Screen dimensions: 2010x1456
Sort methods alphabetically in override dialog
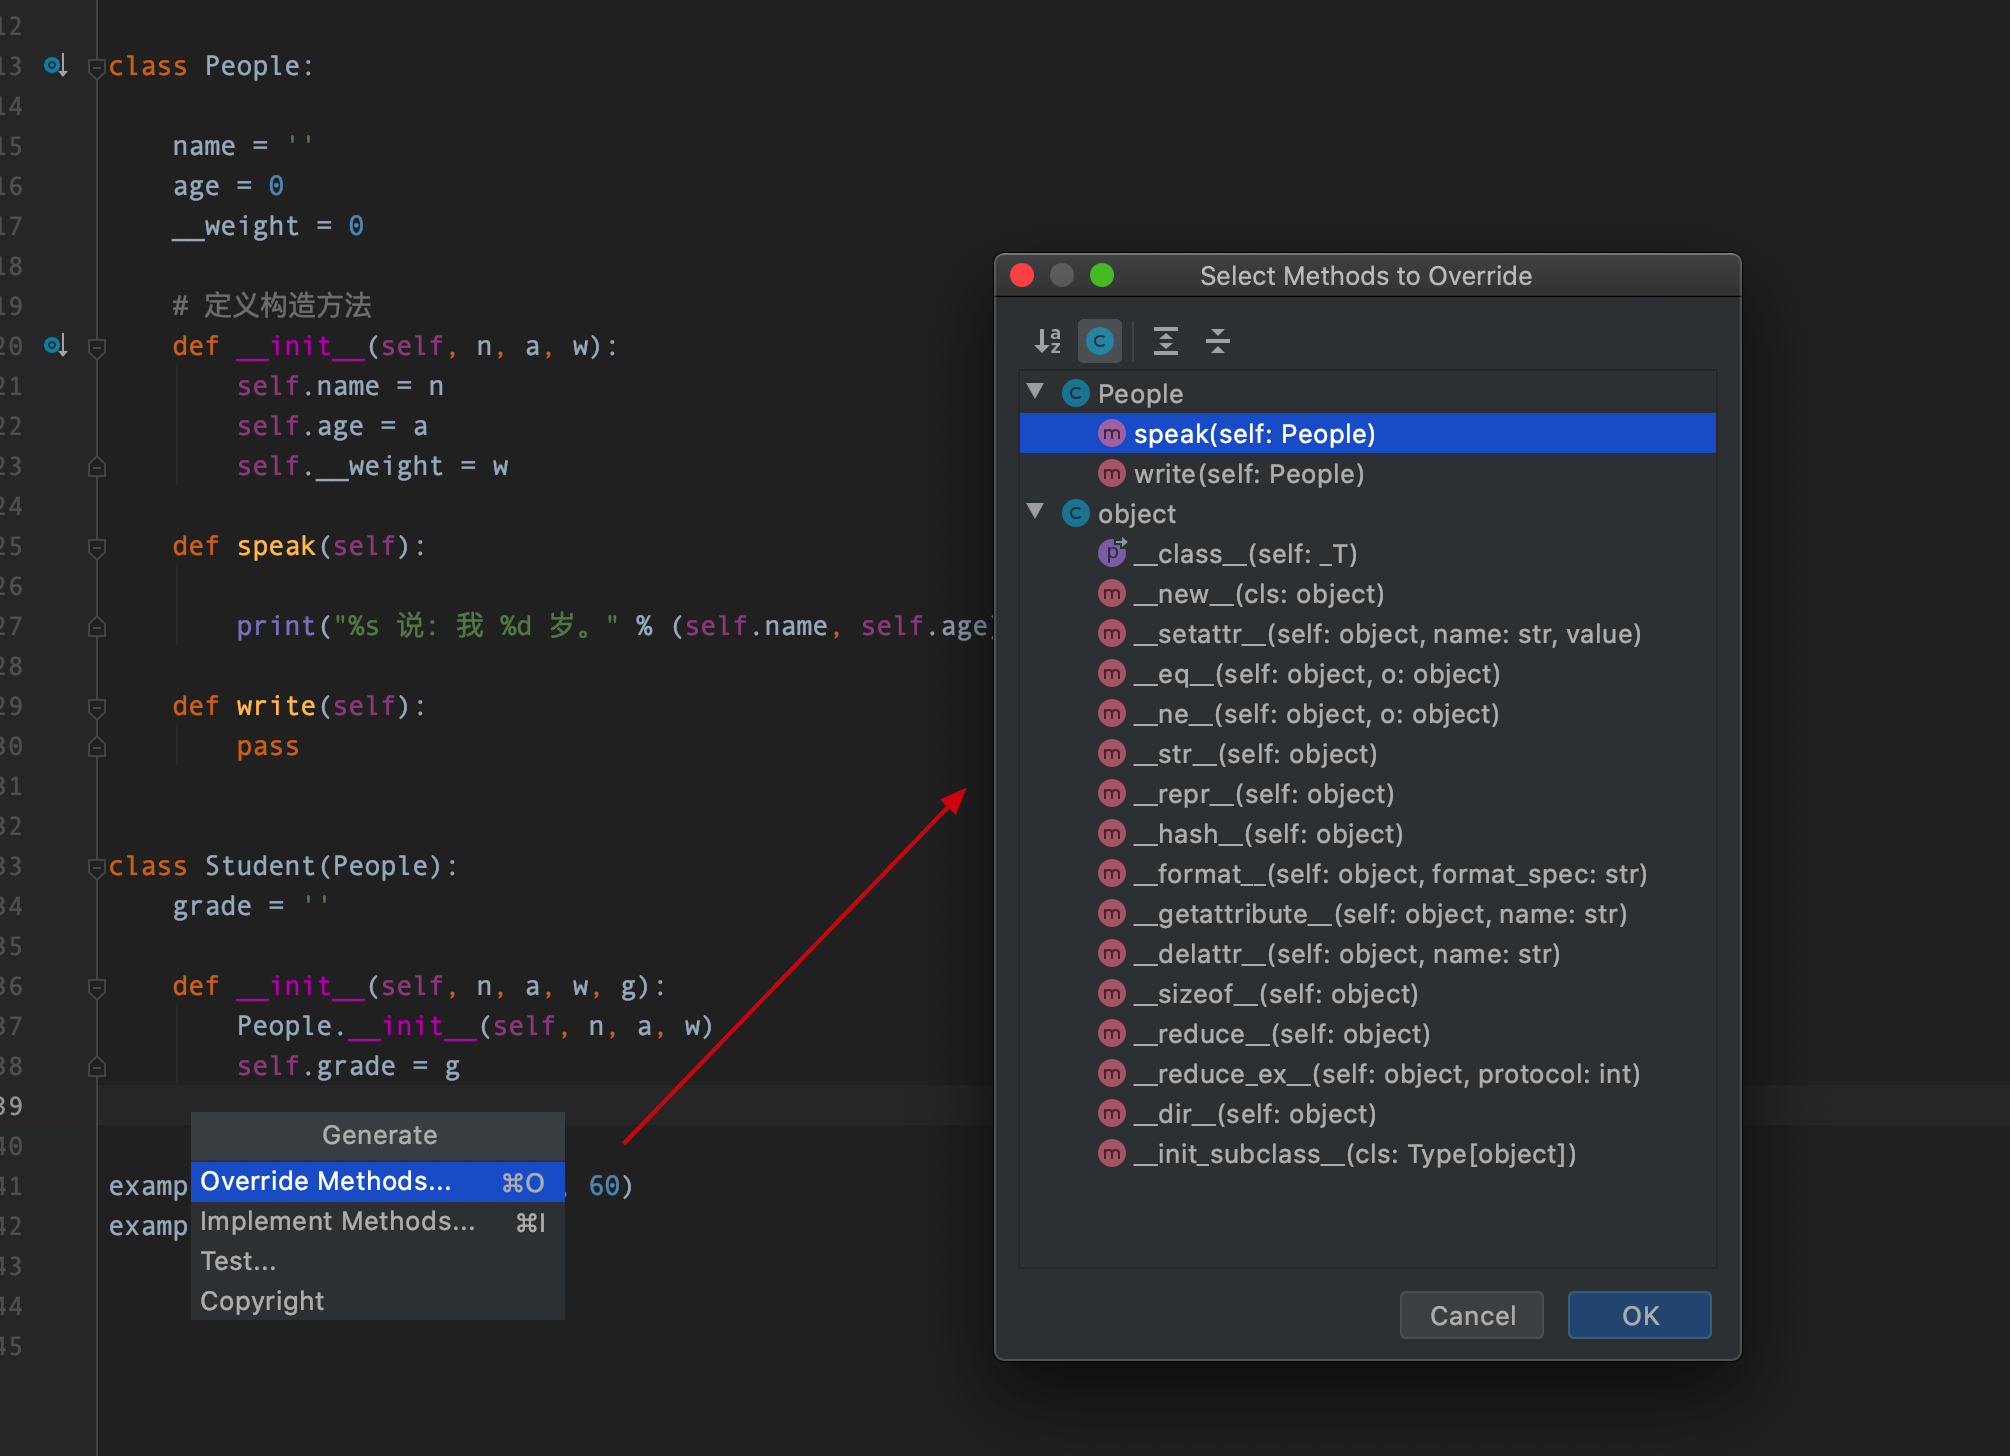point(1047,341)
